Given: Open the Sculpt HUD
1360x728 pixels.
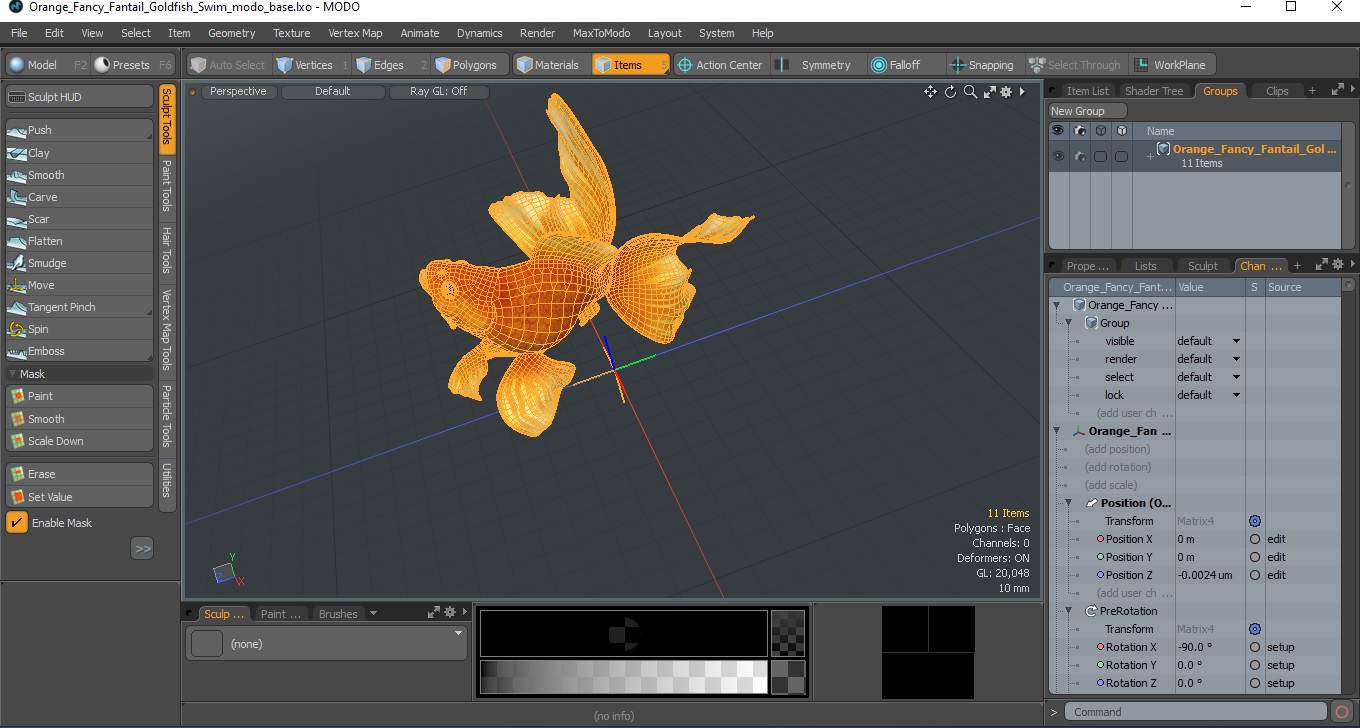Looking at the screenshot, I should [x=79, y=97].
